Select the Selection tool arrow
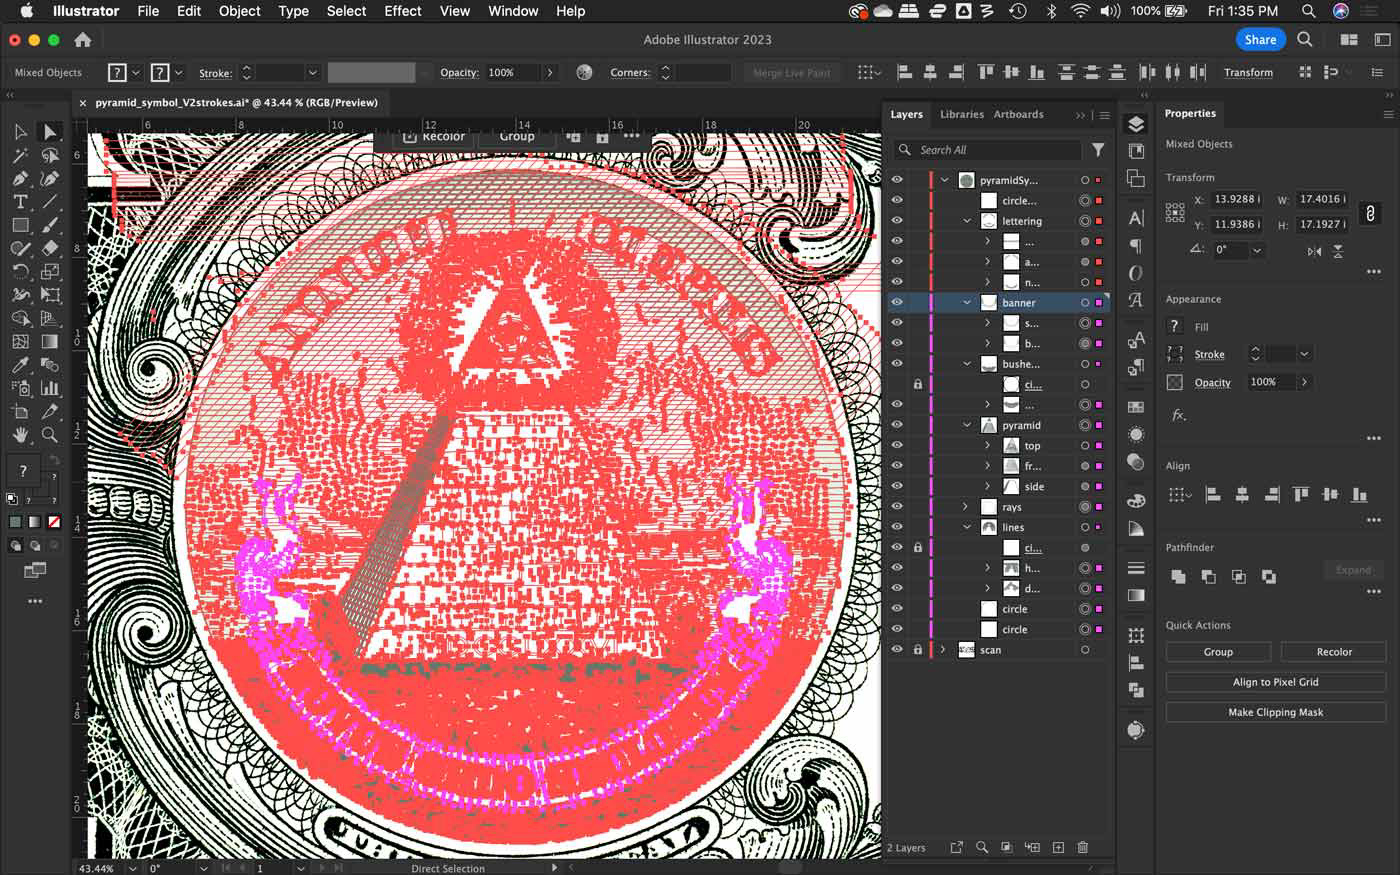Screen dimensions: 1400x875 20,132
